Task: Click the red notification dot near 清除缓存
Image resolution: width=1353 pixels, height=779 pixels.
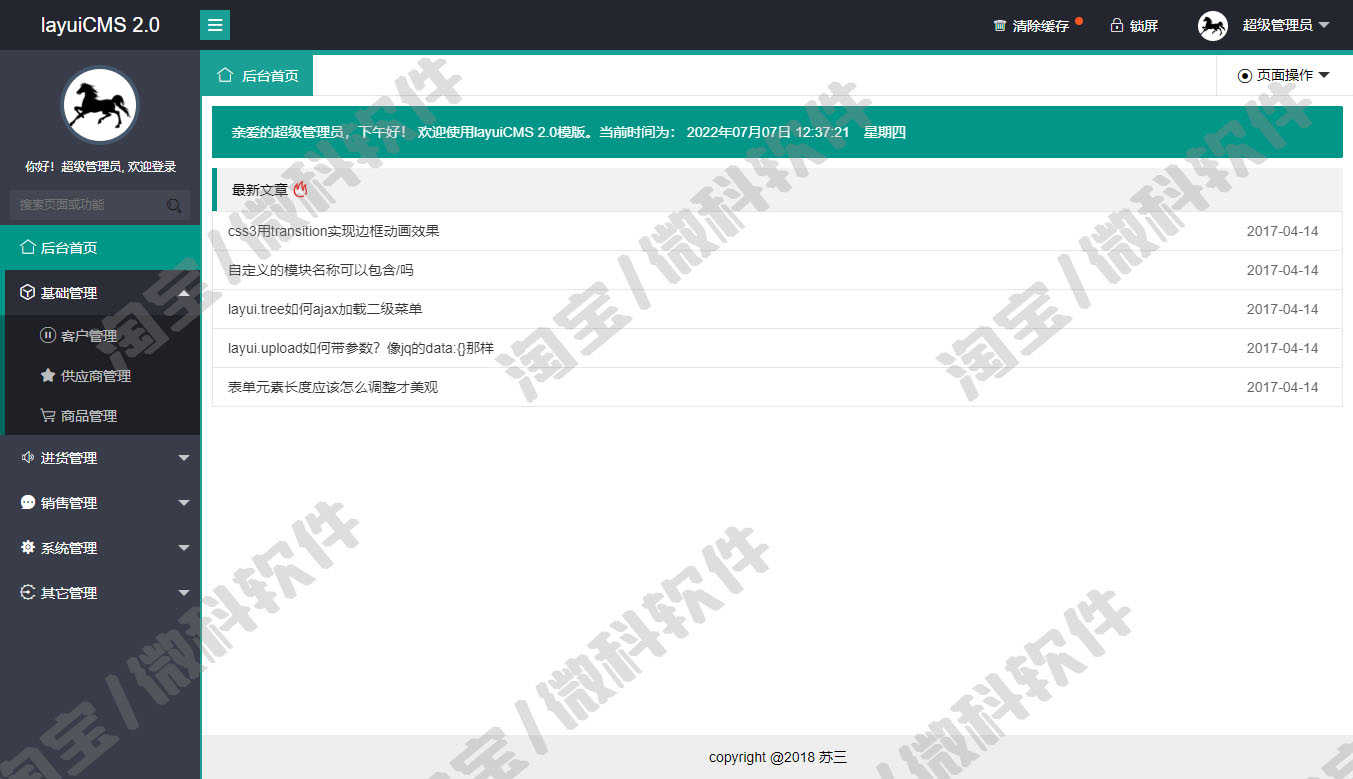Action: coord(1079,20)
